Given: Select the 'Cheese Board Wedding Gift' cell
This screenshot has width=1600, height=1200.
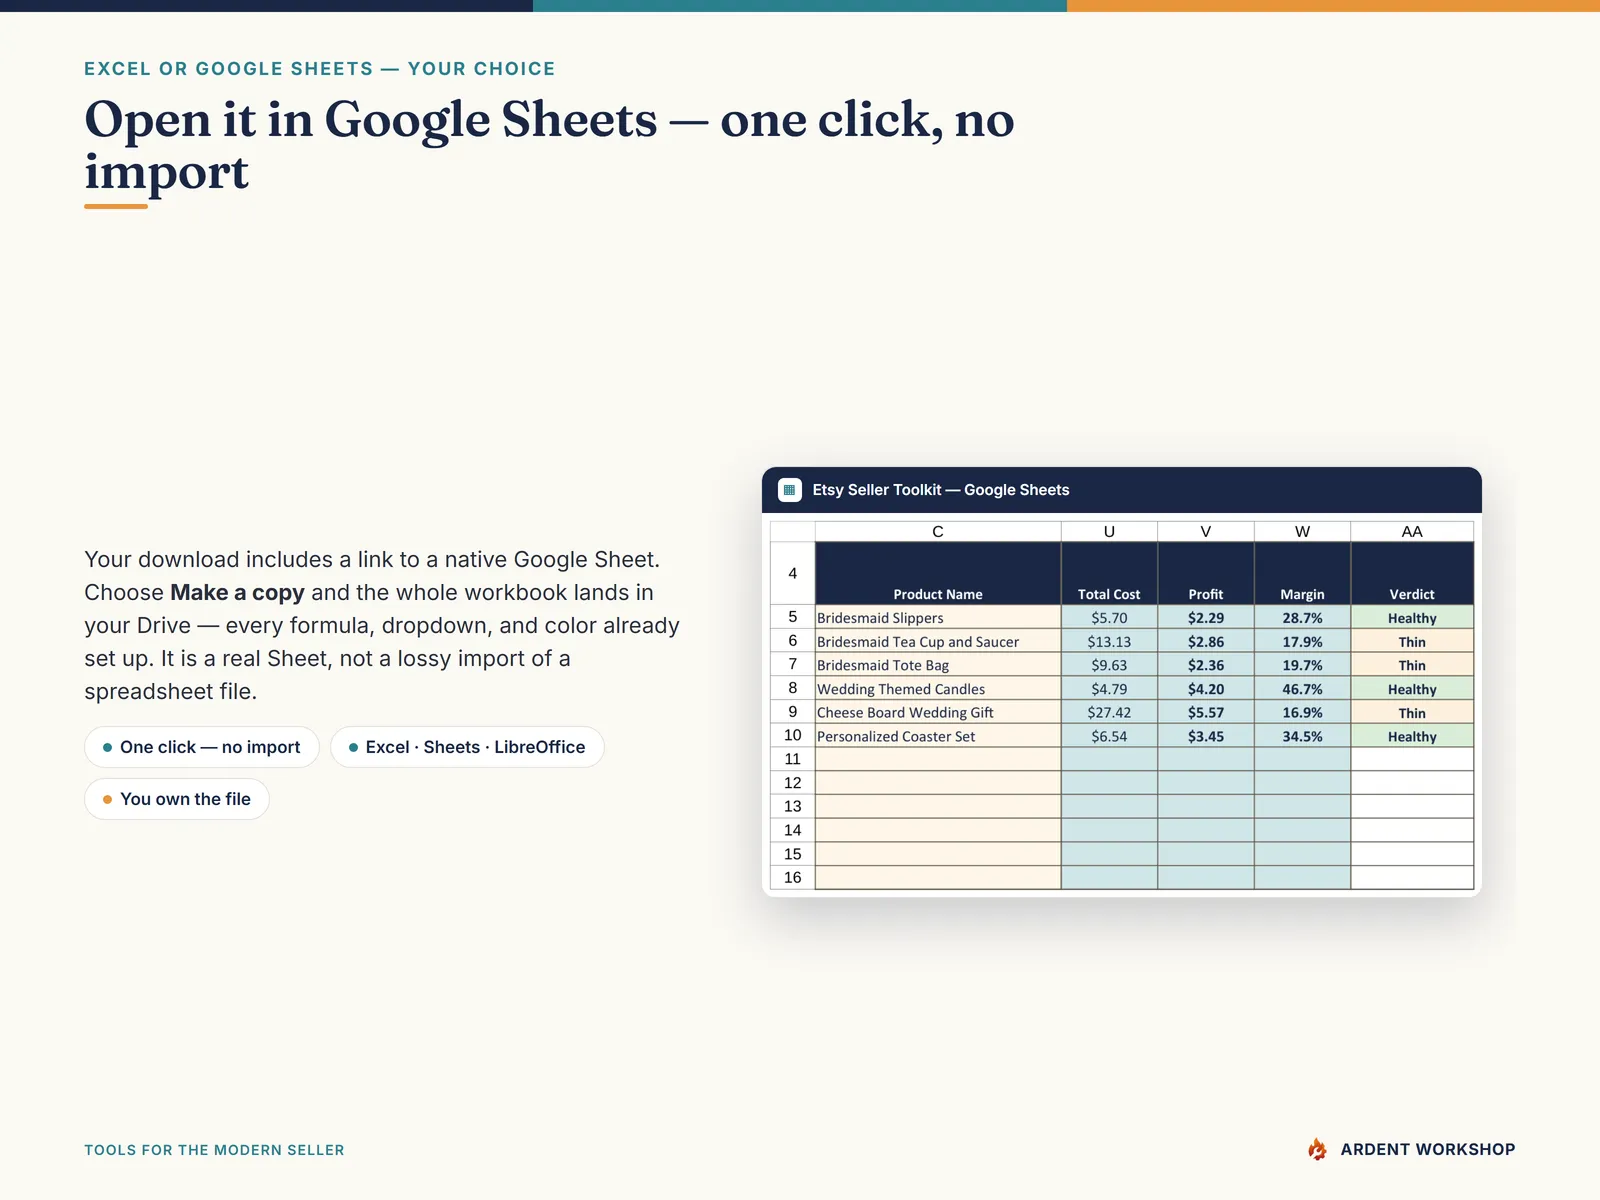Looking at the screenshot, I should 938,712.
